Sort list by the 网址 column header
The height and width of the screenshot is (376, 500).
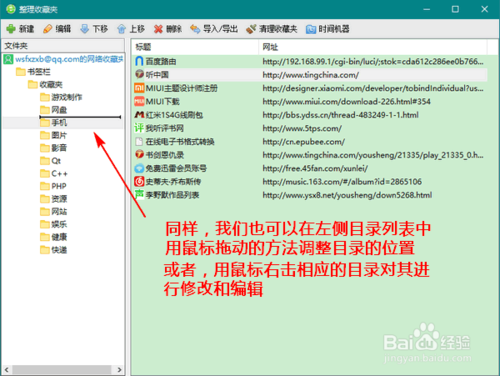point(373,47)
